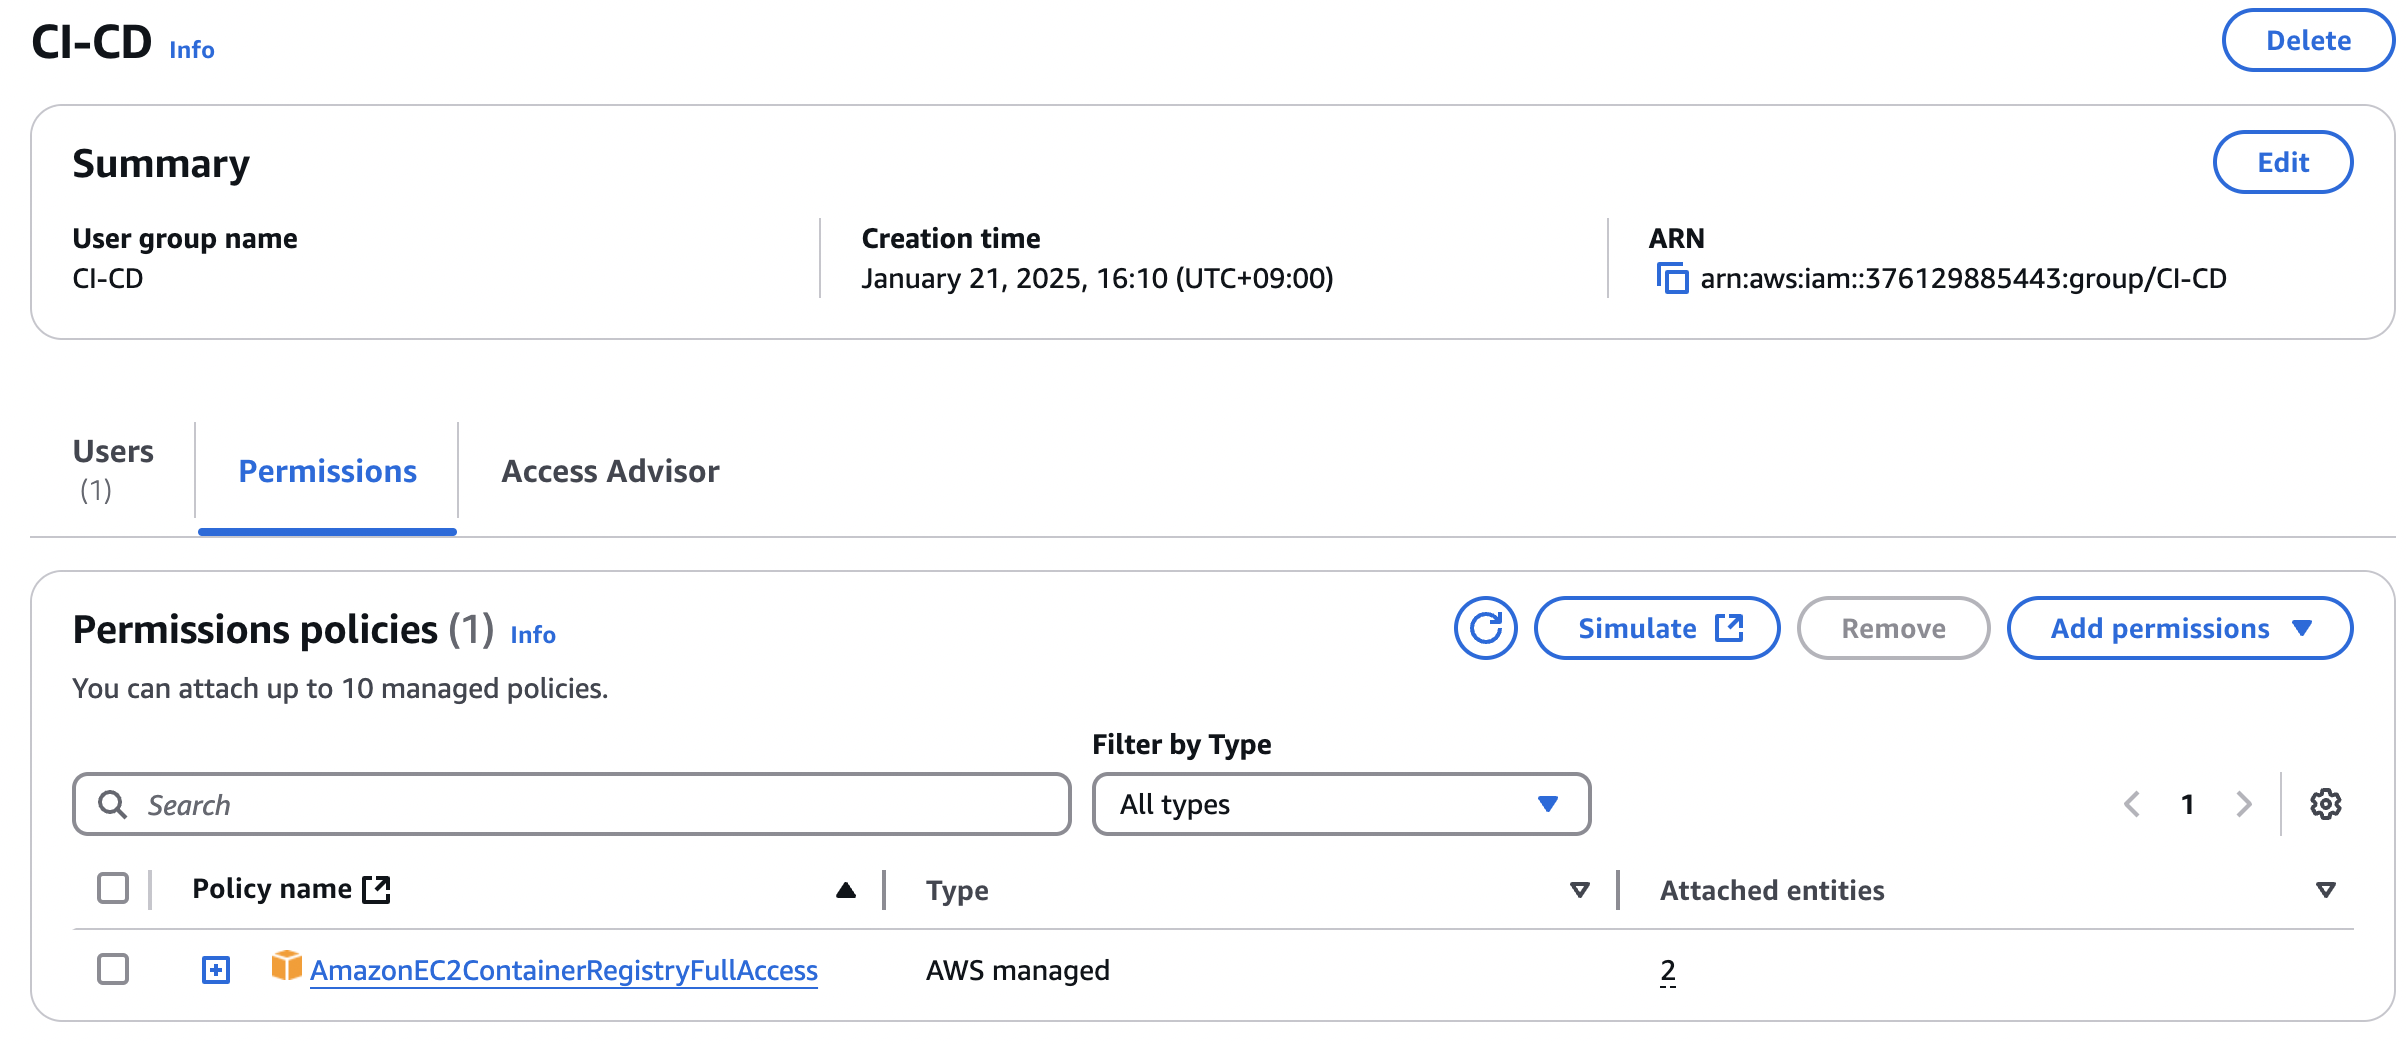Click the external link icon beside Policy name

coord(376,889)
